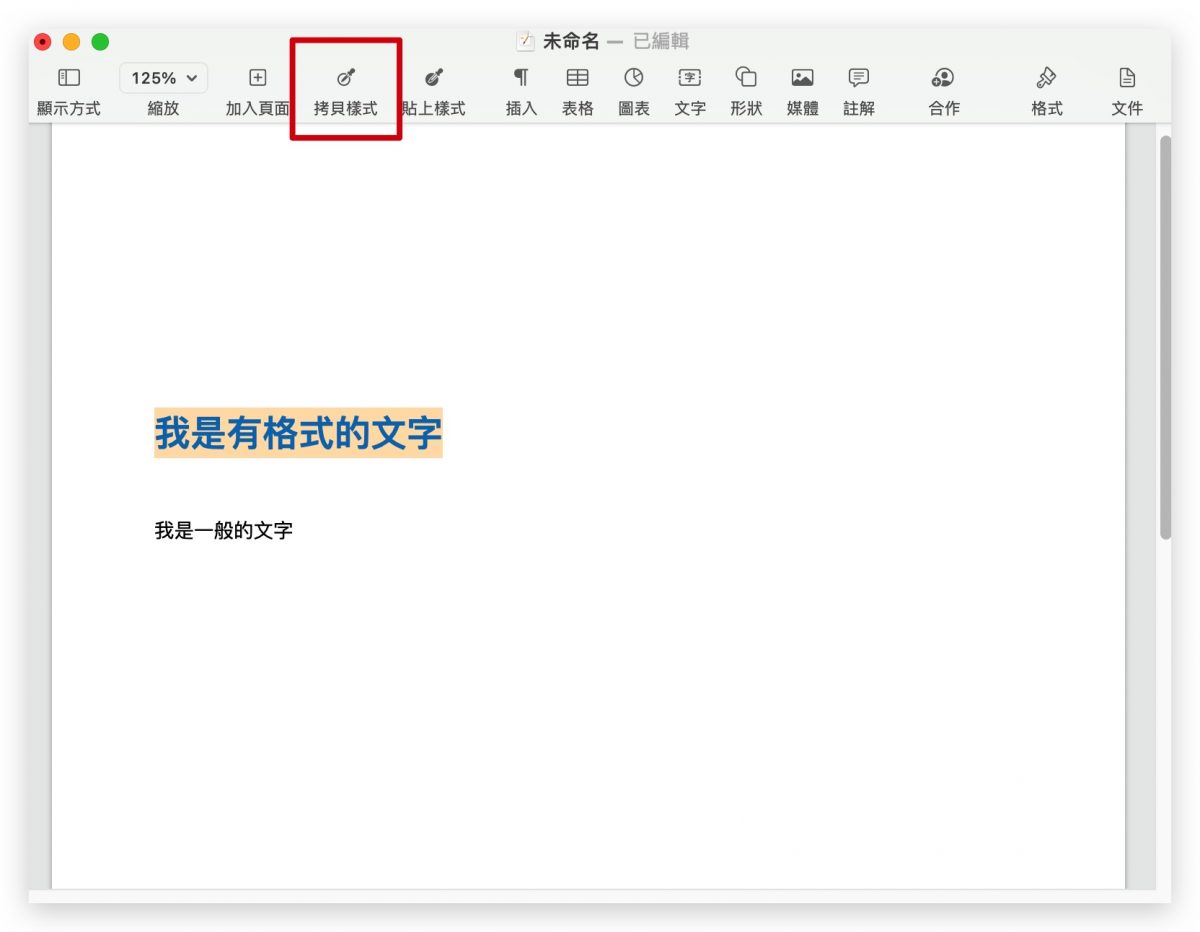Click the plain text 我是一般的文字

point(223,531)
